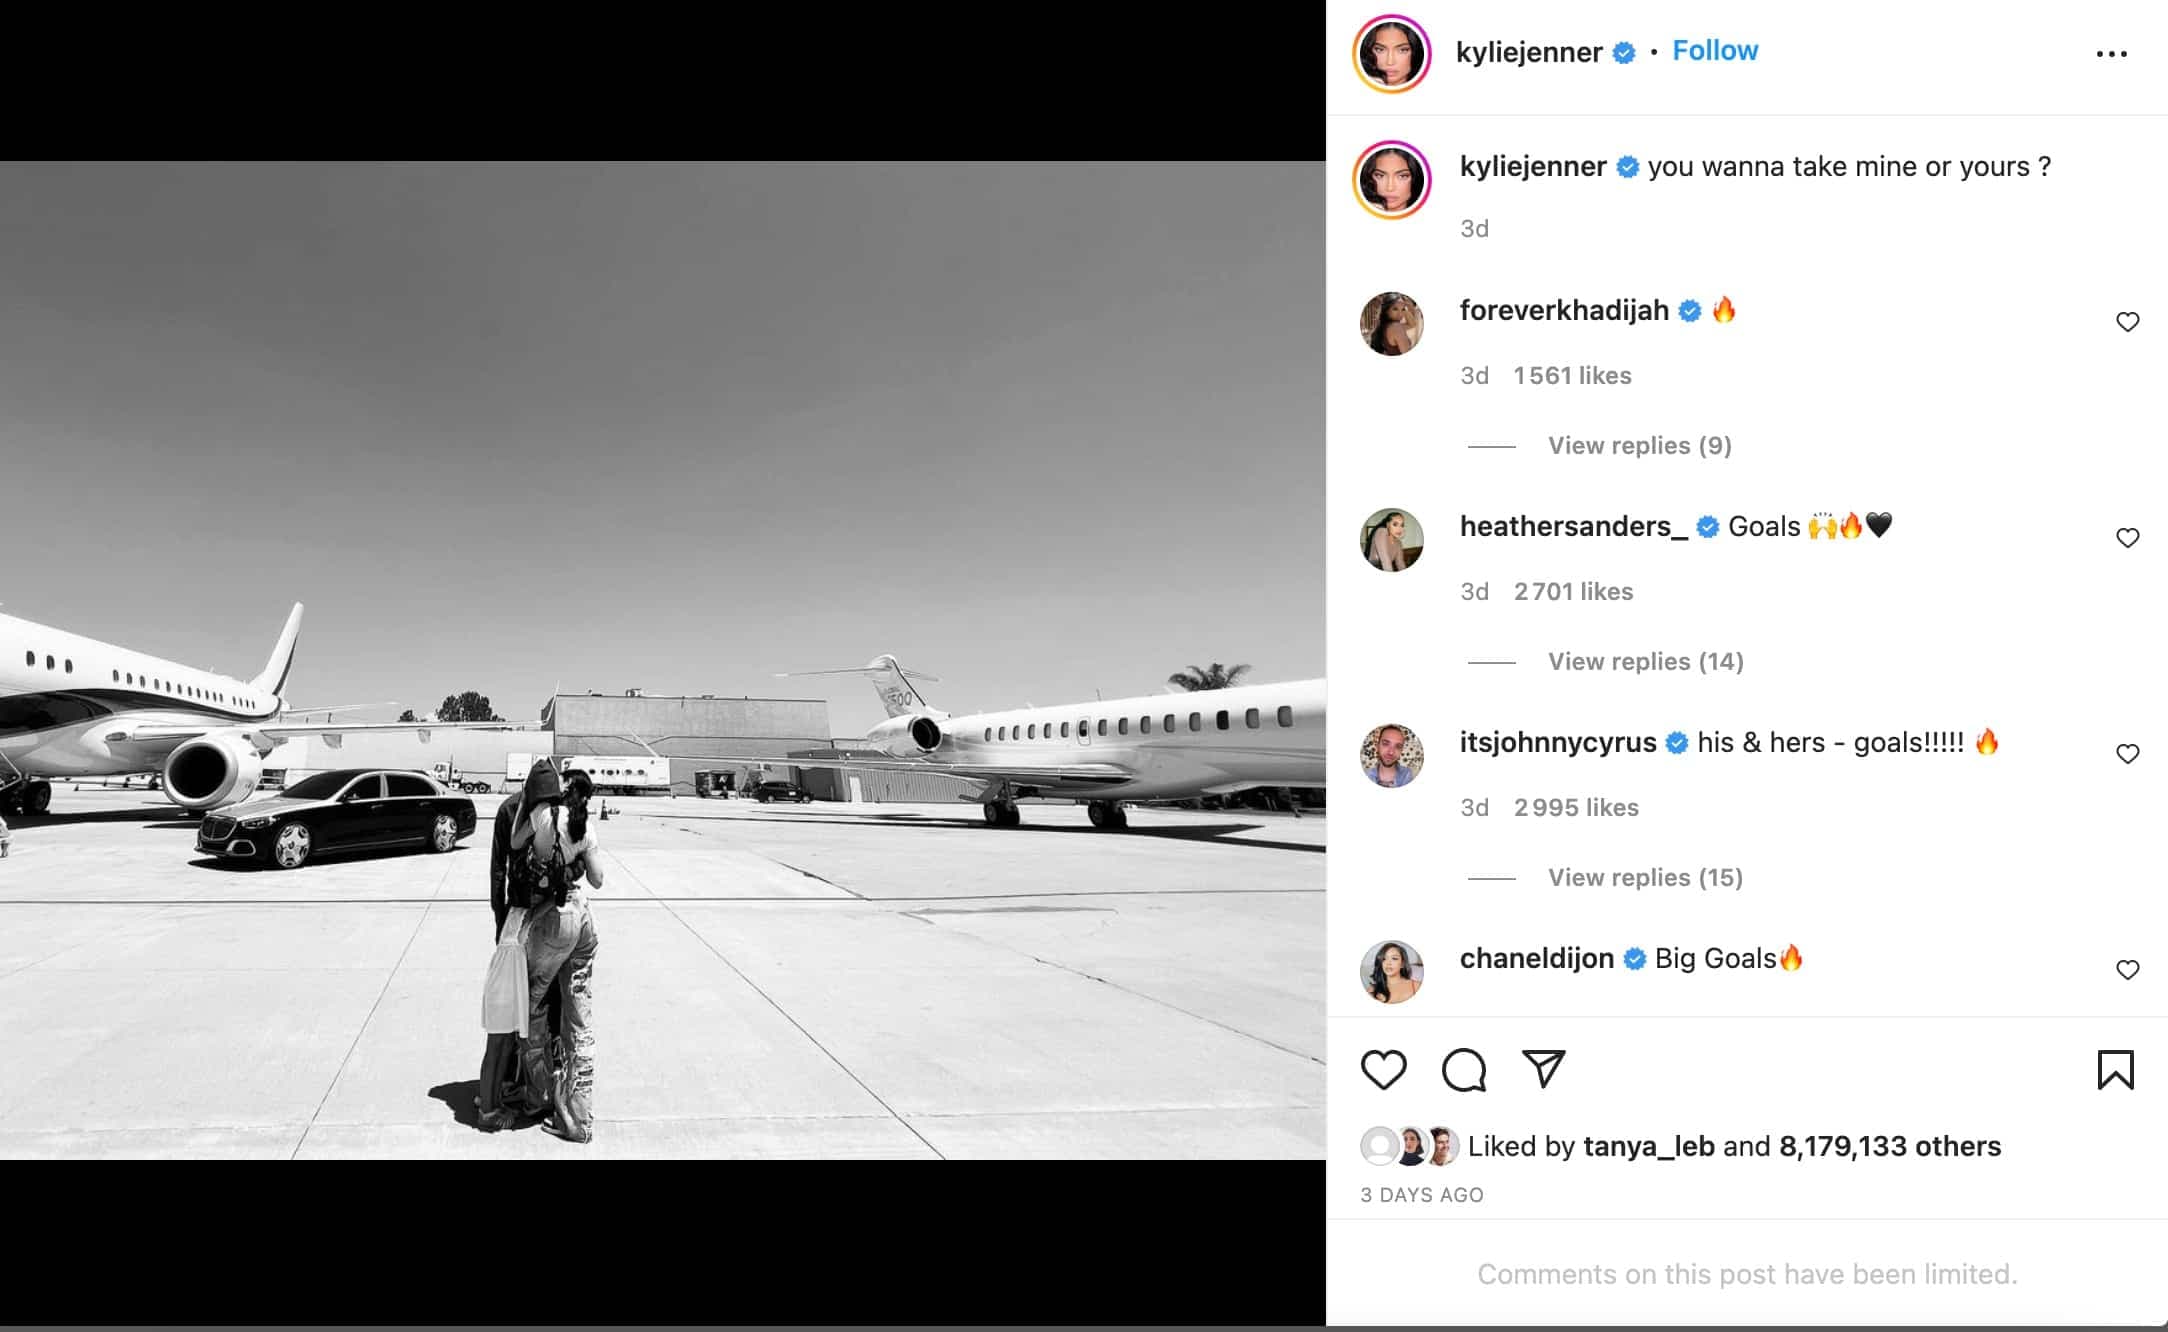Screen dimensions: 2168x1332
Task: Like heathersanders_'s Goals comment
Action: (x=2127, y=538)
